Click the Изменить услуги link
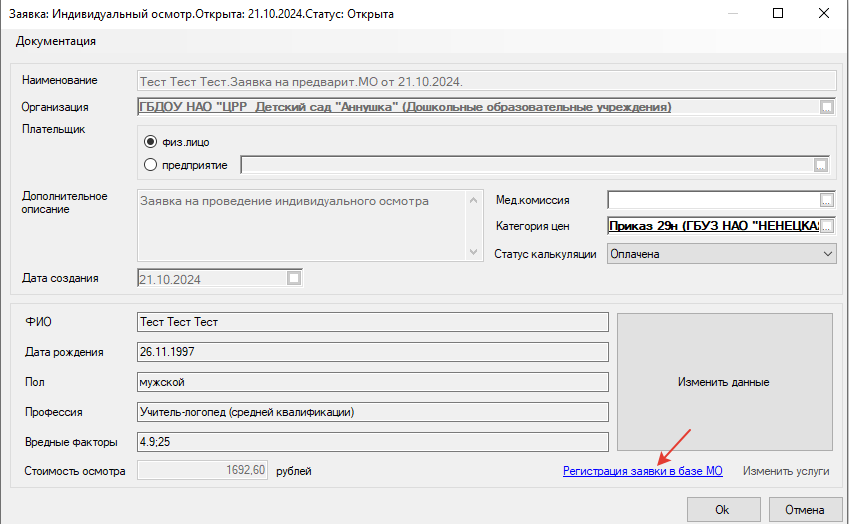 785,470
